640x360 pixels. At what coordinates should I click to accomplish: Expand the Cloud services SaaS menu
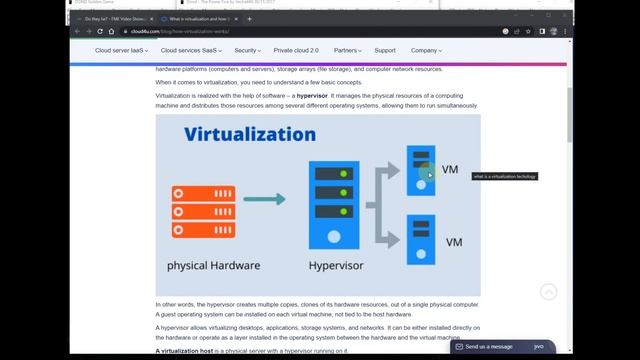[191, 51]
